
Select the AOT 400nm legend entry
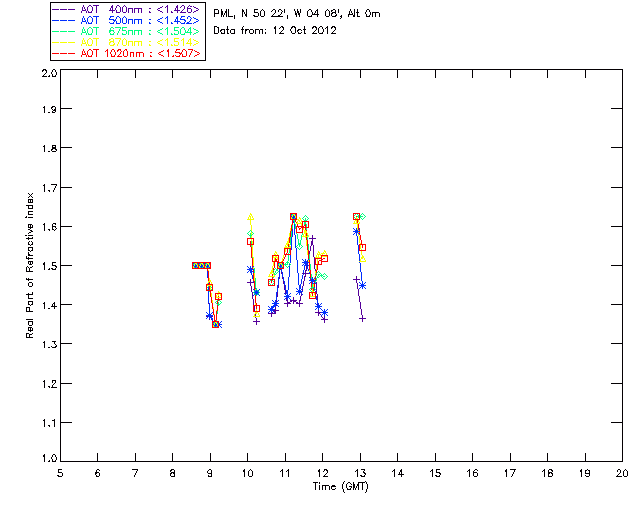pyautogui.click(x=126, y=9)
